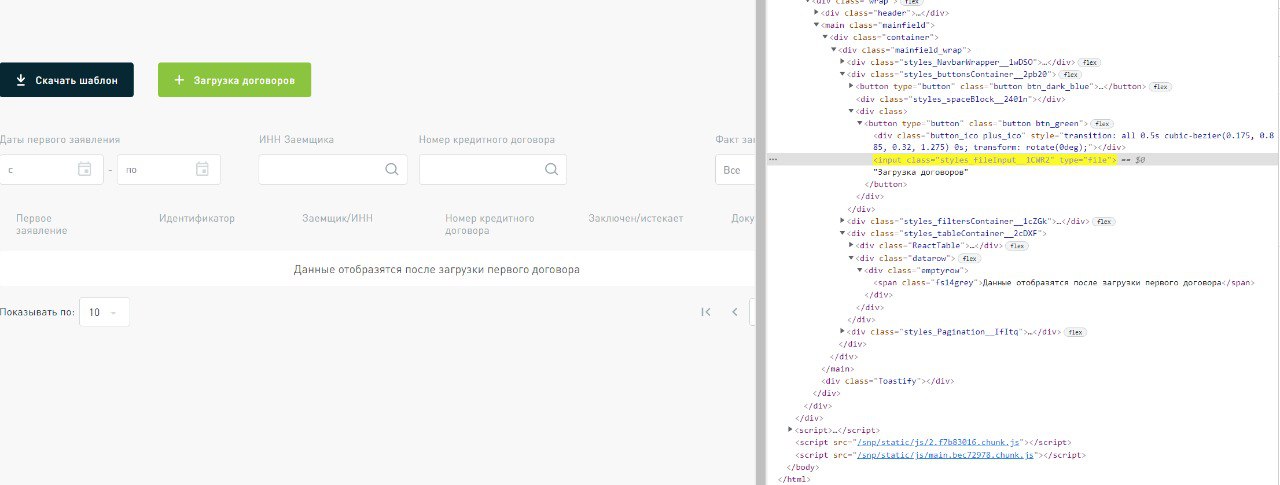Image resolution: width=1280 pixels, height=485 pixels.
Task: Click the Идентификатор column header
Action: tap(197, 218)
